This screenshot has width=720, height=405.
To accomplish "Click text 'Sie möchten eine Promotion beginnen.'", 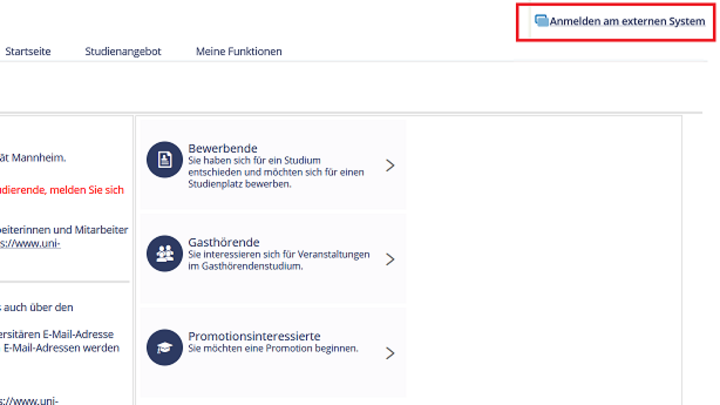I will [x=273, y=349].
